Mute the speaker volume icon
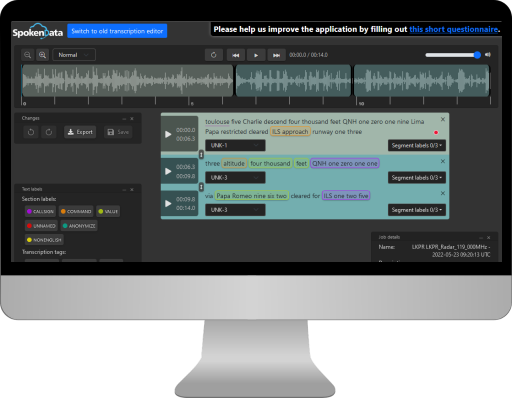The width and height of the screenshot is (512, 398). 488,55
